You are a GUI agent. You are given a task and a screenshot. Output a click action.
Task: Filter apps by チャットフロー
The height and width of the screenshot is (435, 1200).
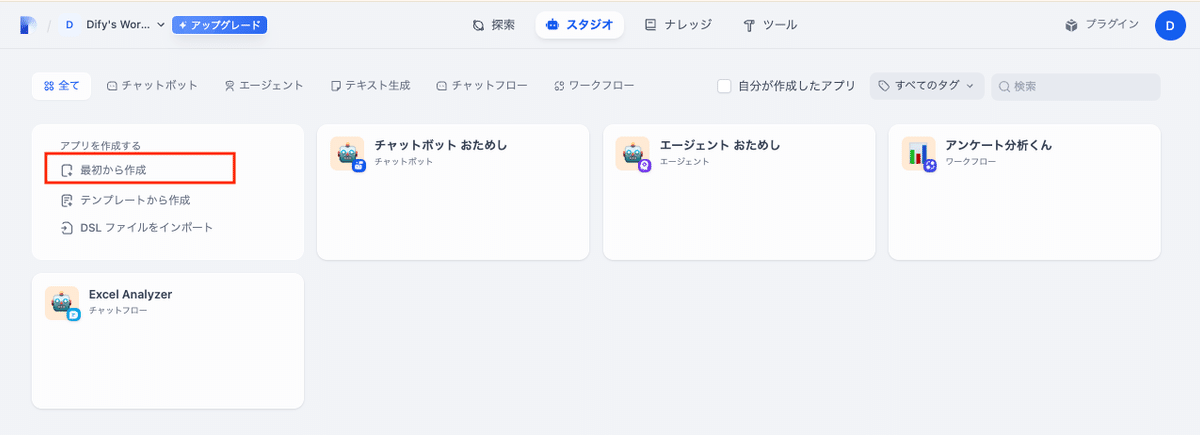(x=481, y=86)
